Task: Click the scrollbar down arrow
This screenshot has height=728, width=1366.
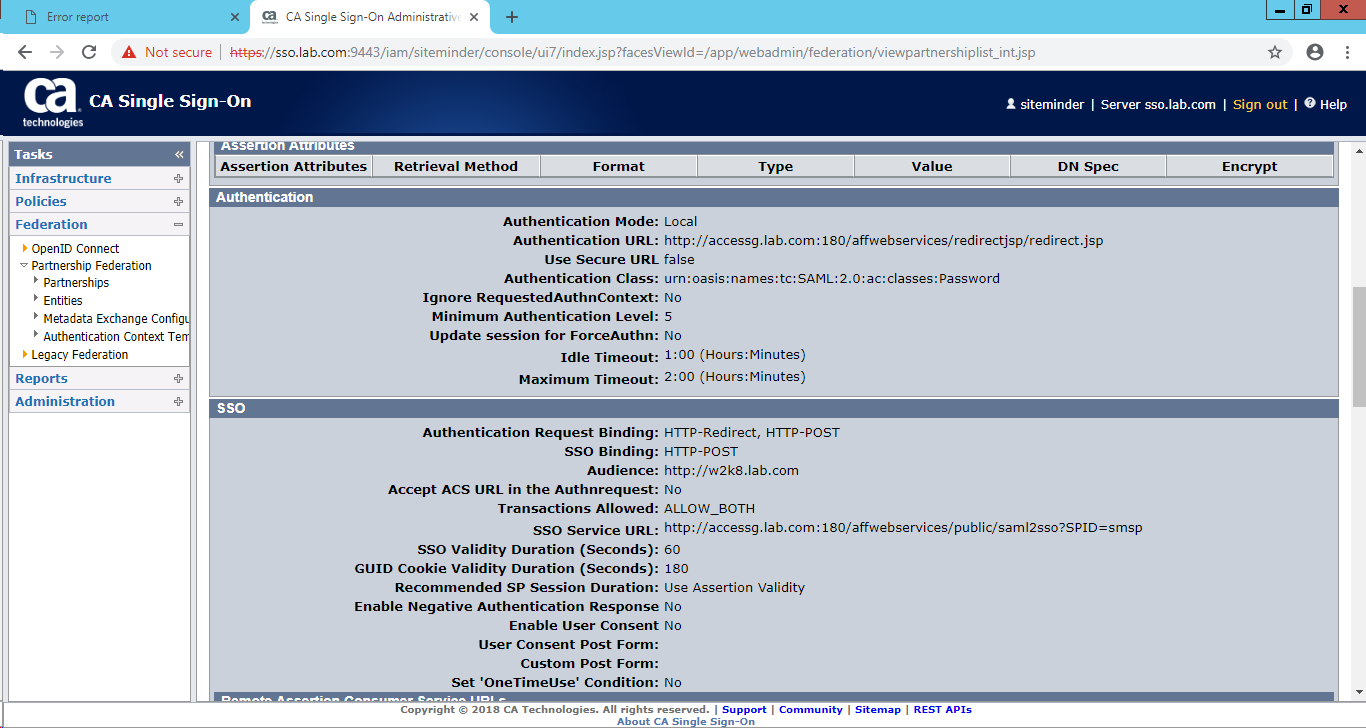Action: (1358, 692)
